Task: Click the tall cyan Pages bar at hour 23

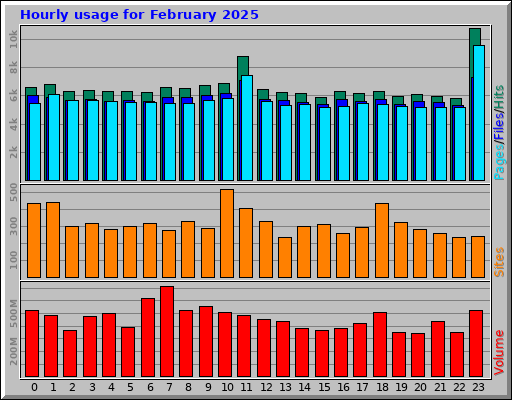Action: tap(479, 113)
